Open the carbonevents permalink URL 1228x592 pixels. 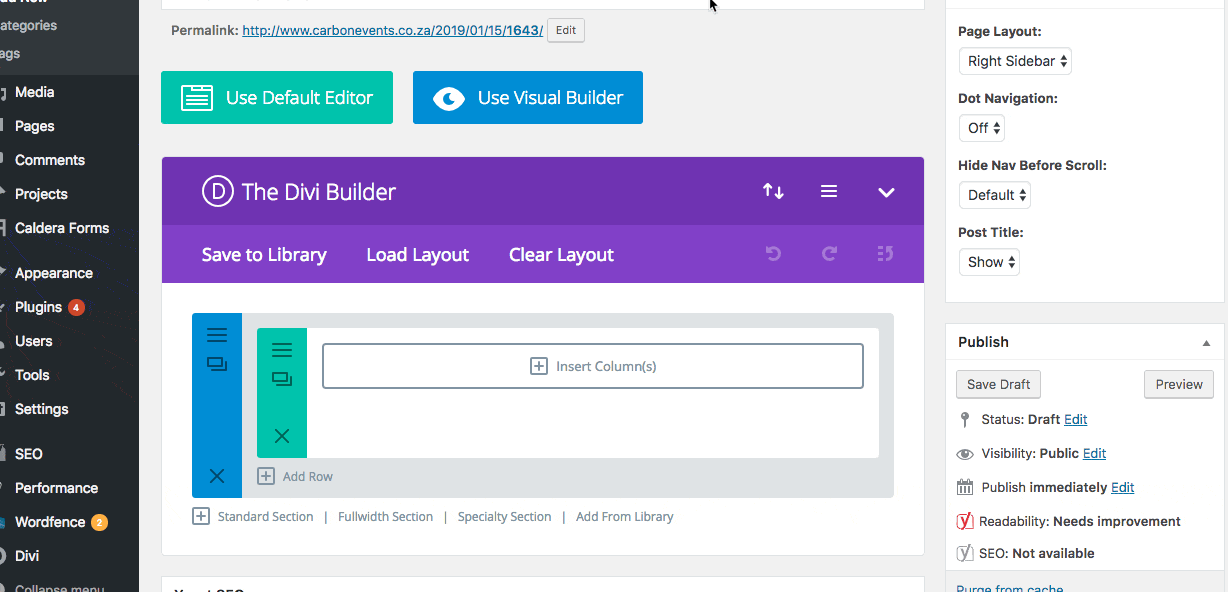pyautogui.click(x=392, y=31)
